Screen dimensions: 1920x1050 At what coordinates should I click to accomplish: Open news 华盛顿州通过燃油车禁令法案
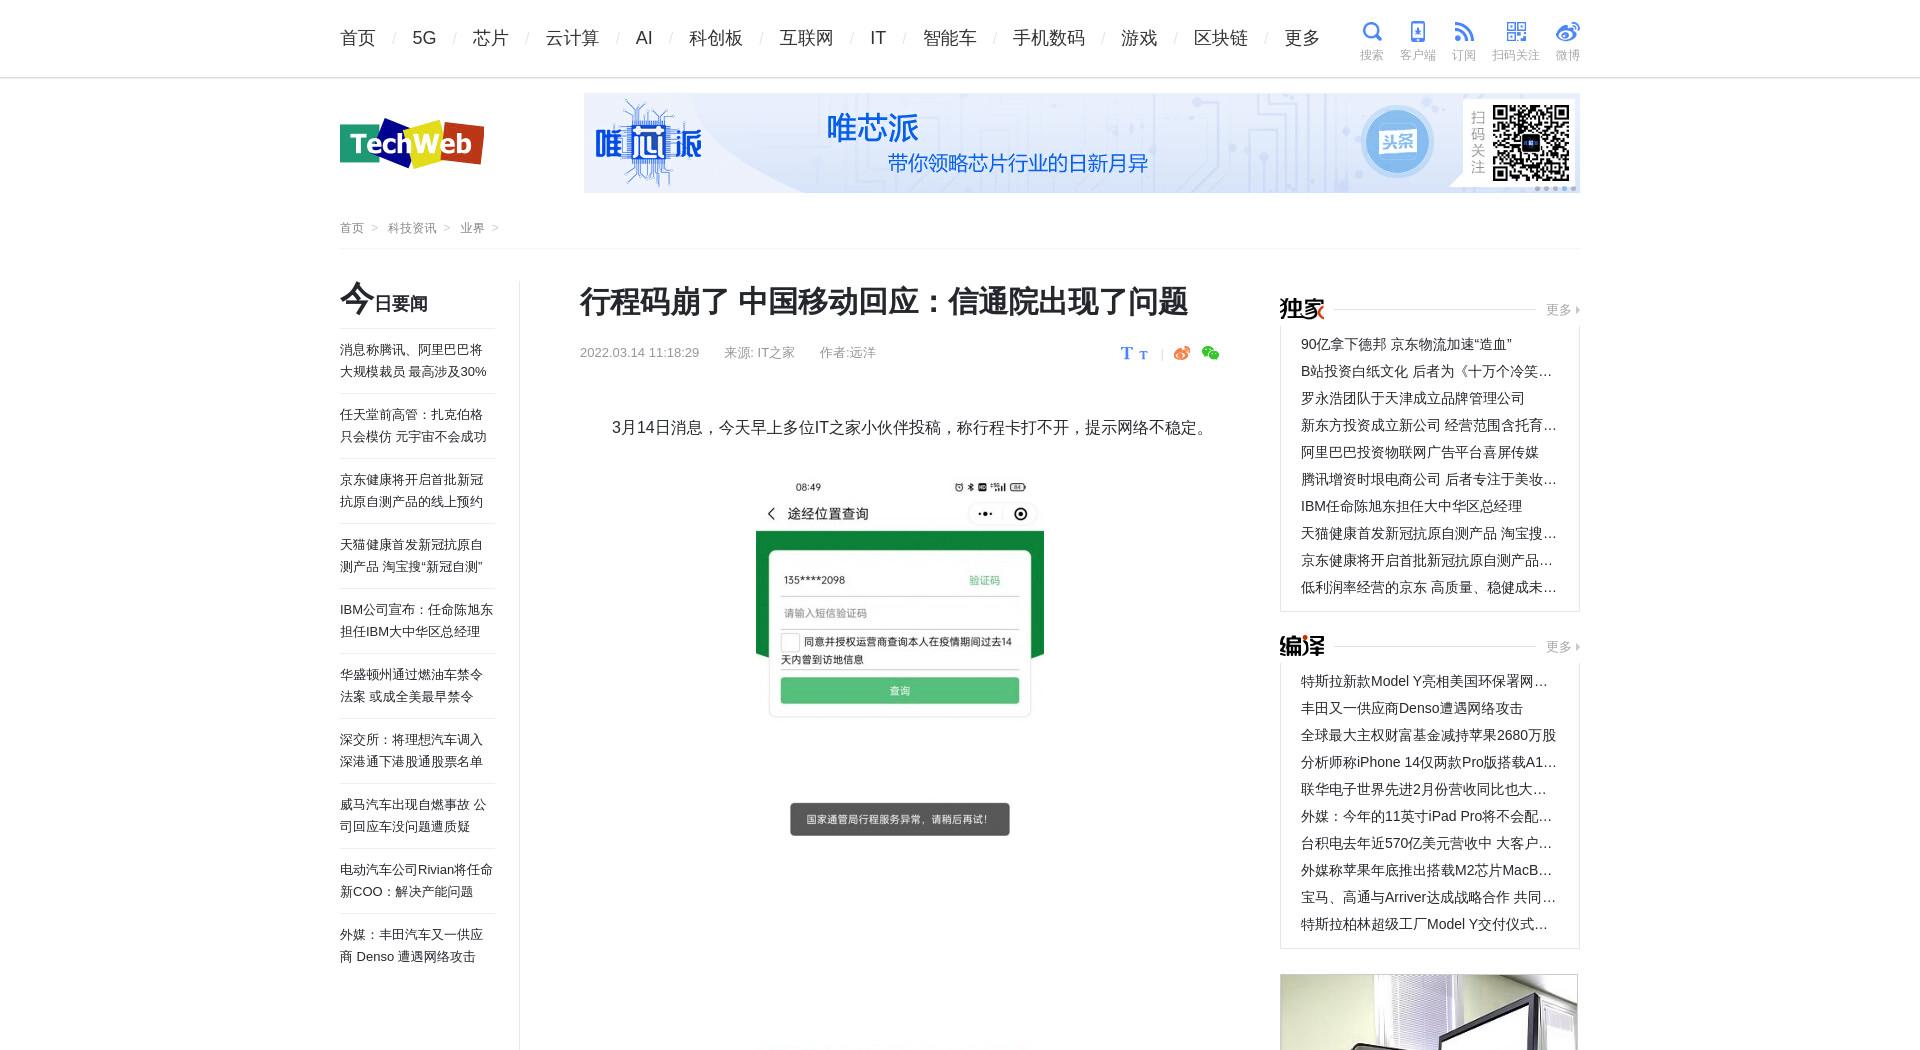[x=411, y=686]
